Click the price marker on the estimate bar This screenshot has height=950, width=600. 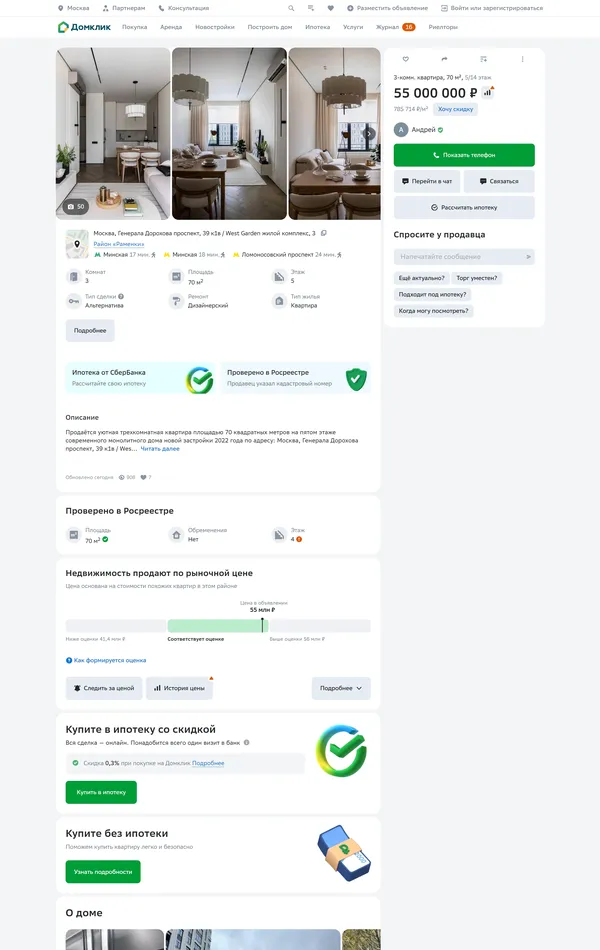[x=262, y=625]
